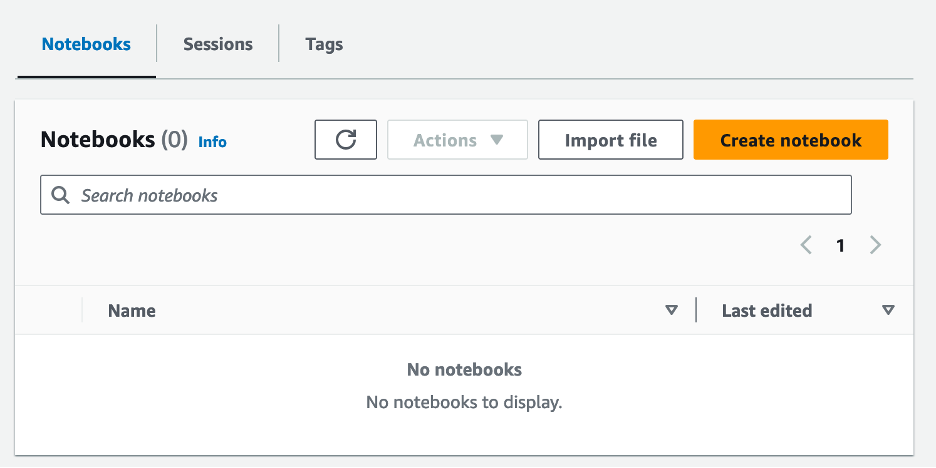
Task: Click the Last edited column header
Action: click(x=766, y=311)
